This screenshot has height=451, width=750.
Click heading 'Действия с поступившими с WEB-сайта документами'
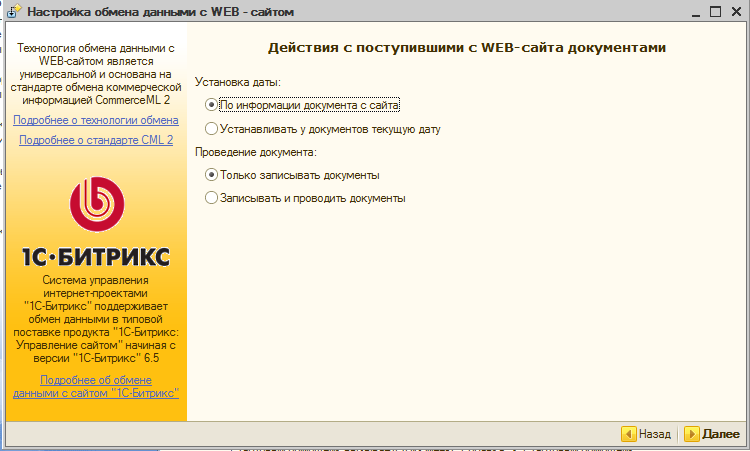click(x=467, y=48)
